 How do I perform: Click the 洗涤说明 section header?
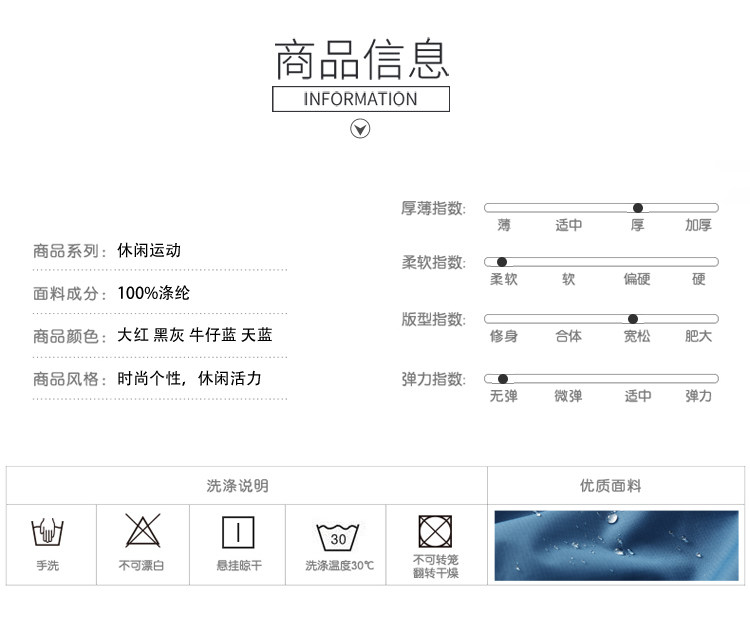237,486
